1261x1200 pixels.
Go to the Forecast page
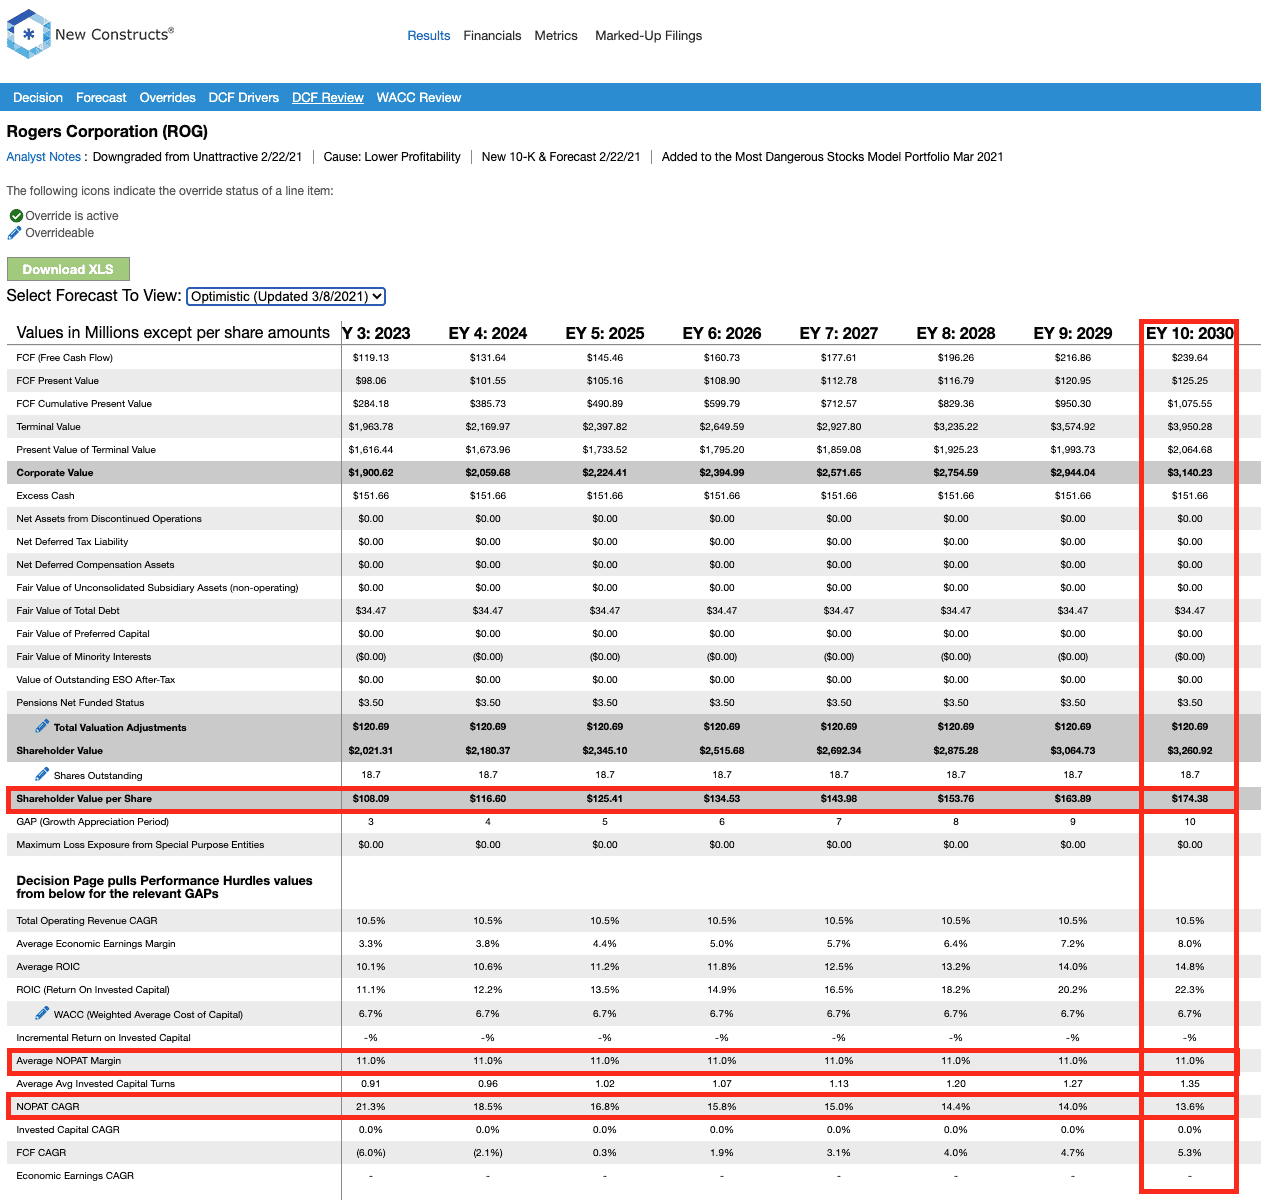pyautogui.click(x=101, y=98)
